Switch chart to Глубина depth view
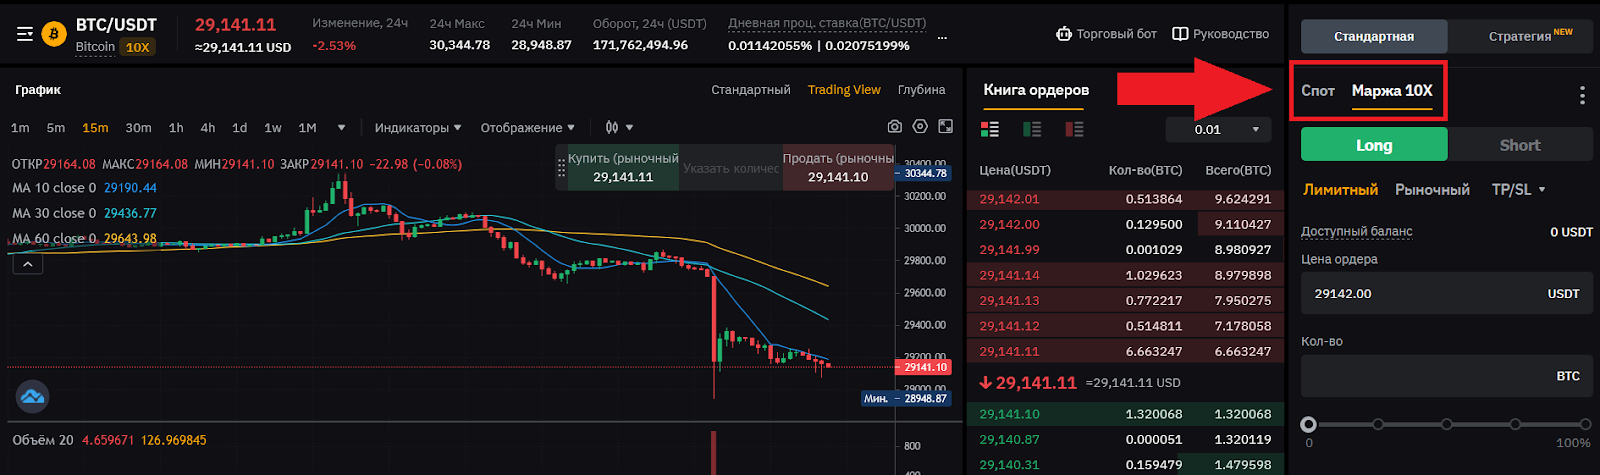The image size is (1600, 475). coord(921,90)
